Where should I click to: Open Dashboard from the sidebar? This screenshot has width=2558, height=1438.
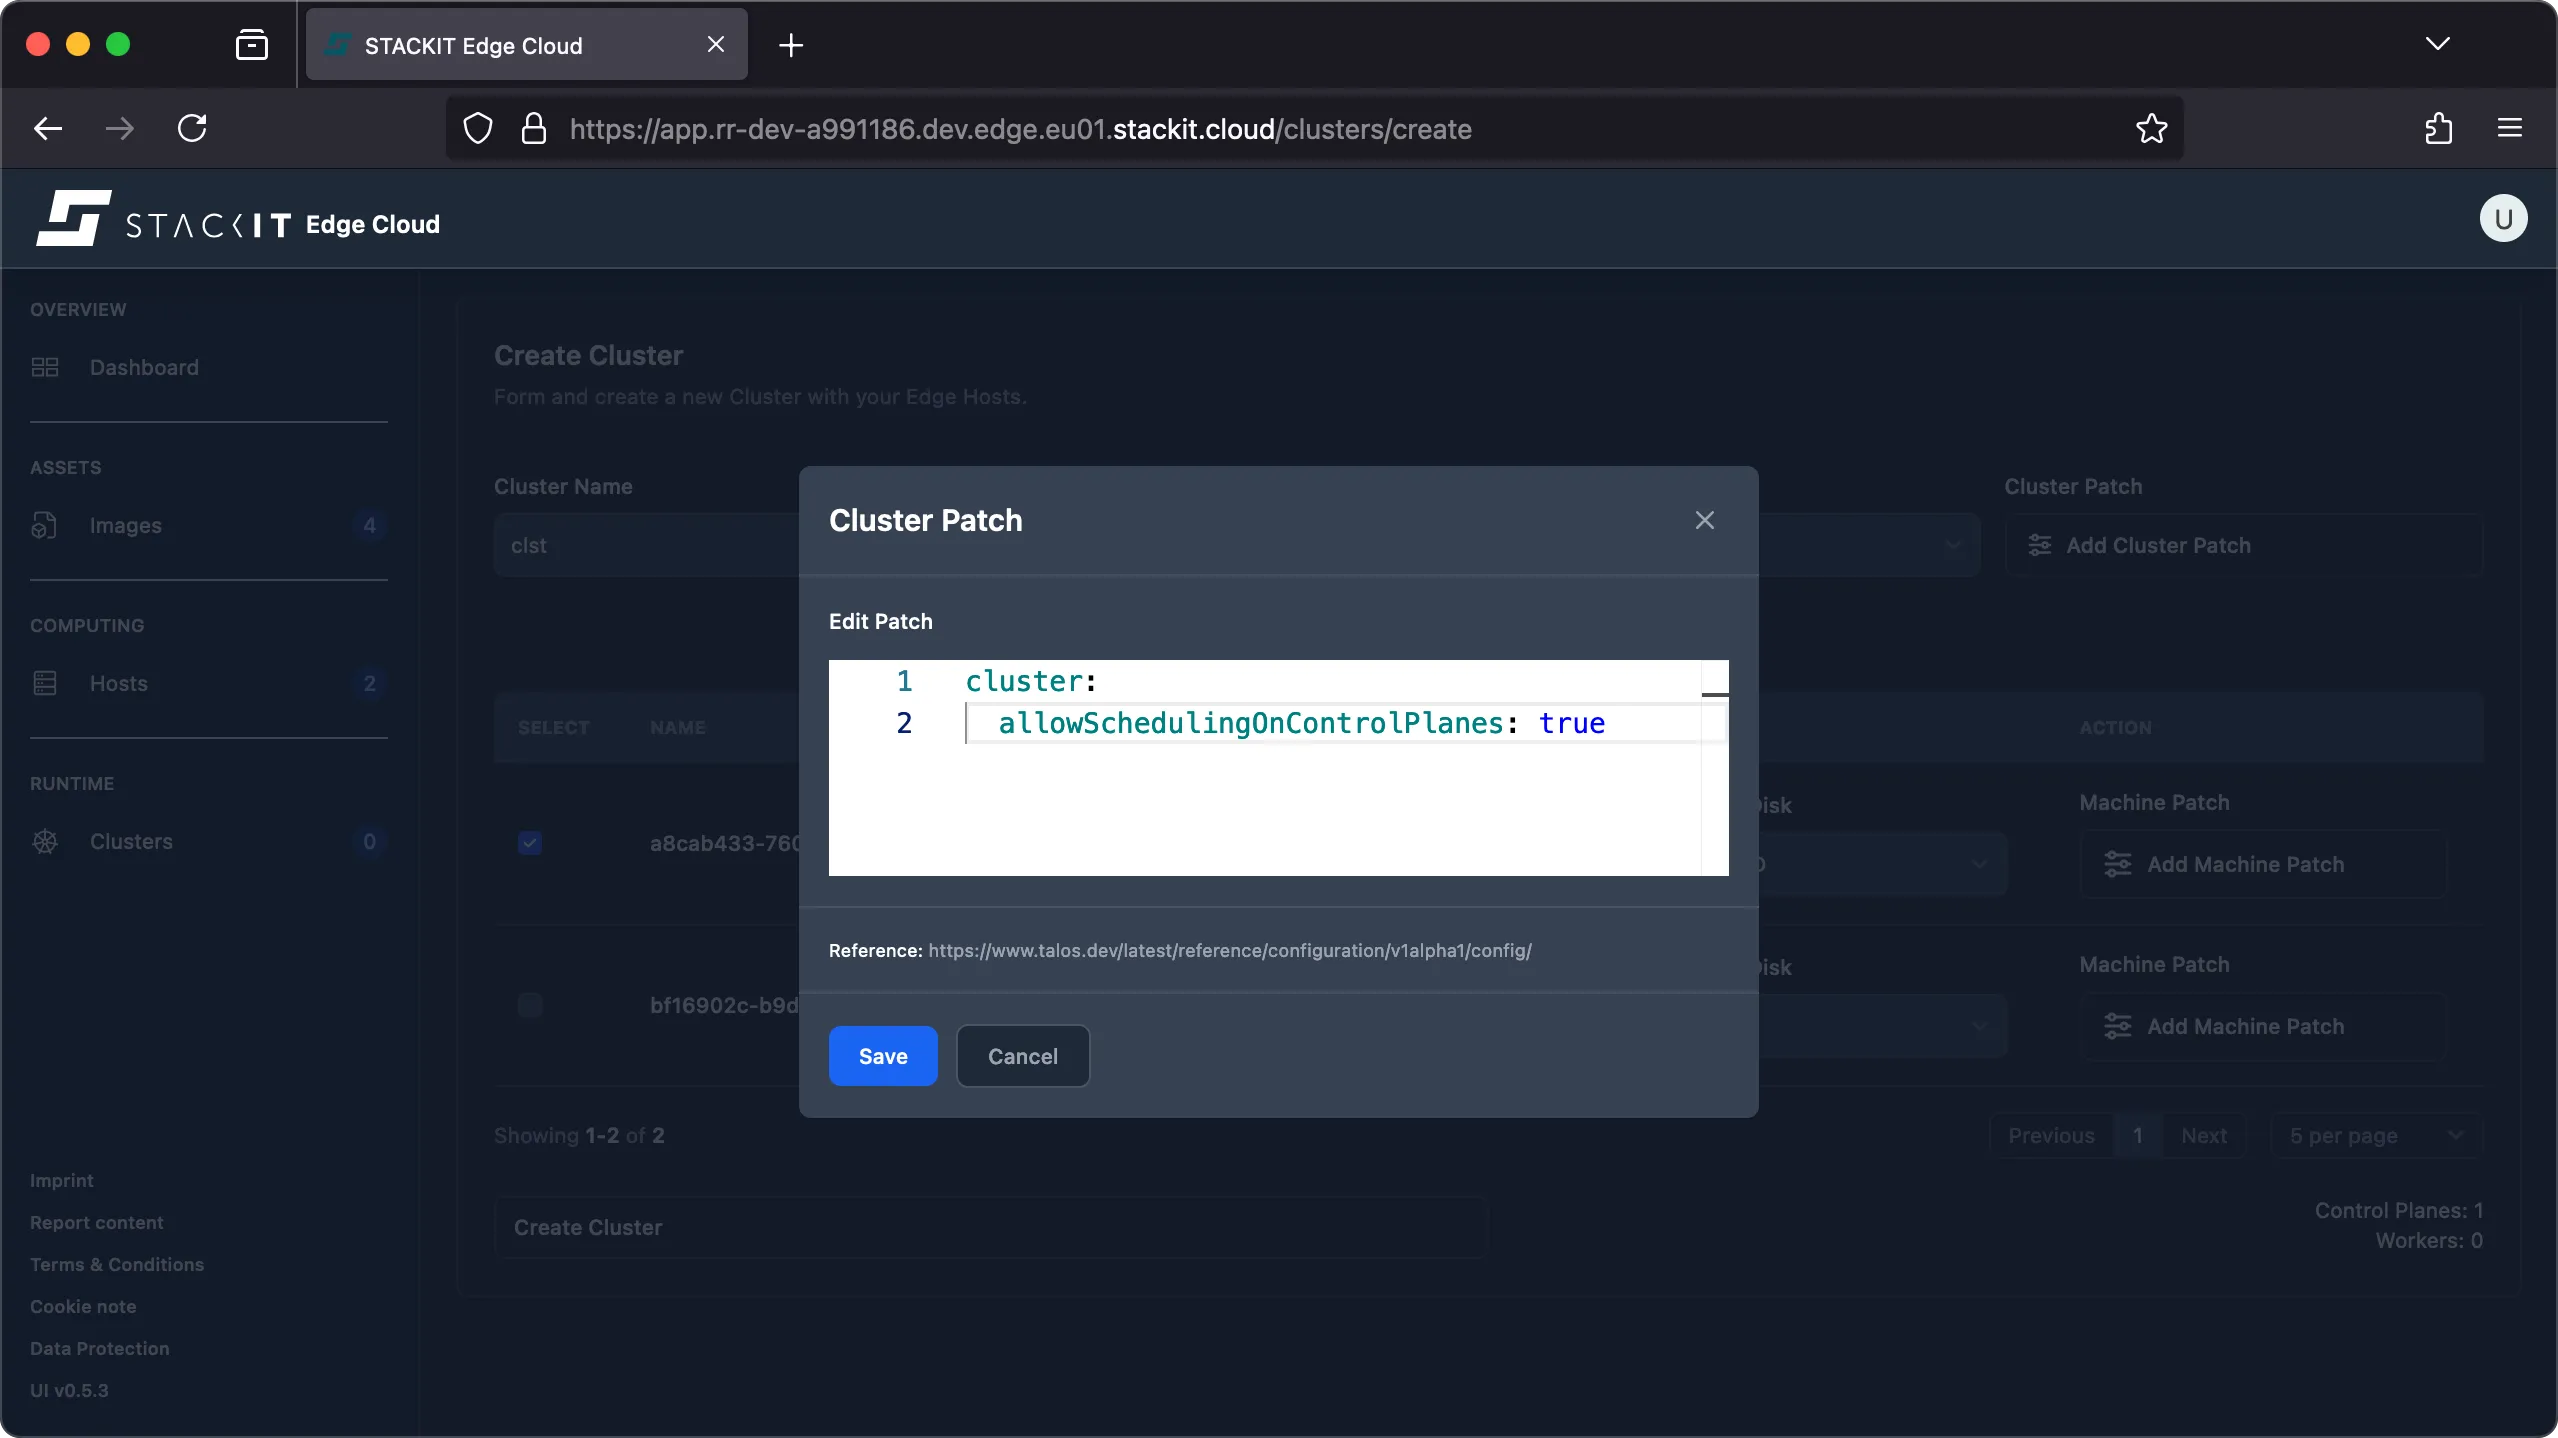click(143, 367)
